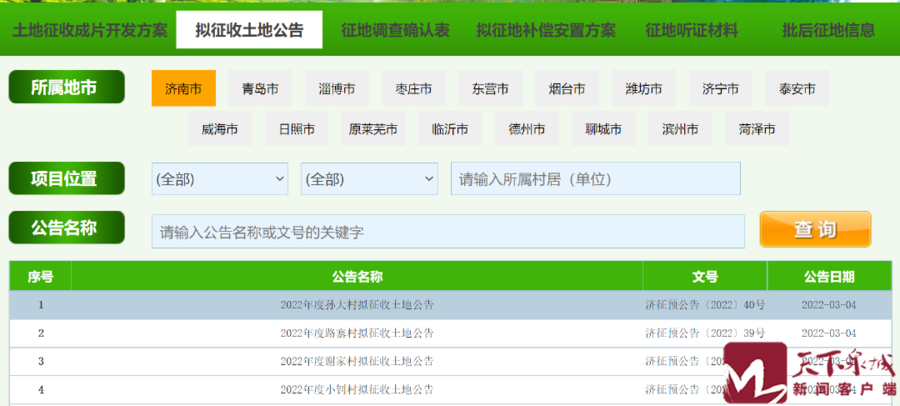Image resolution: width=900 pixels, height=406 pixels.
Task: Open 2022年度谢家村拟征收土地公告
Action: (x=357, y=361)
